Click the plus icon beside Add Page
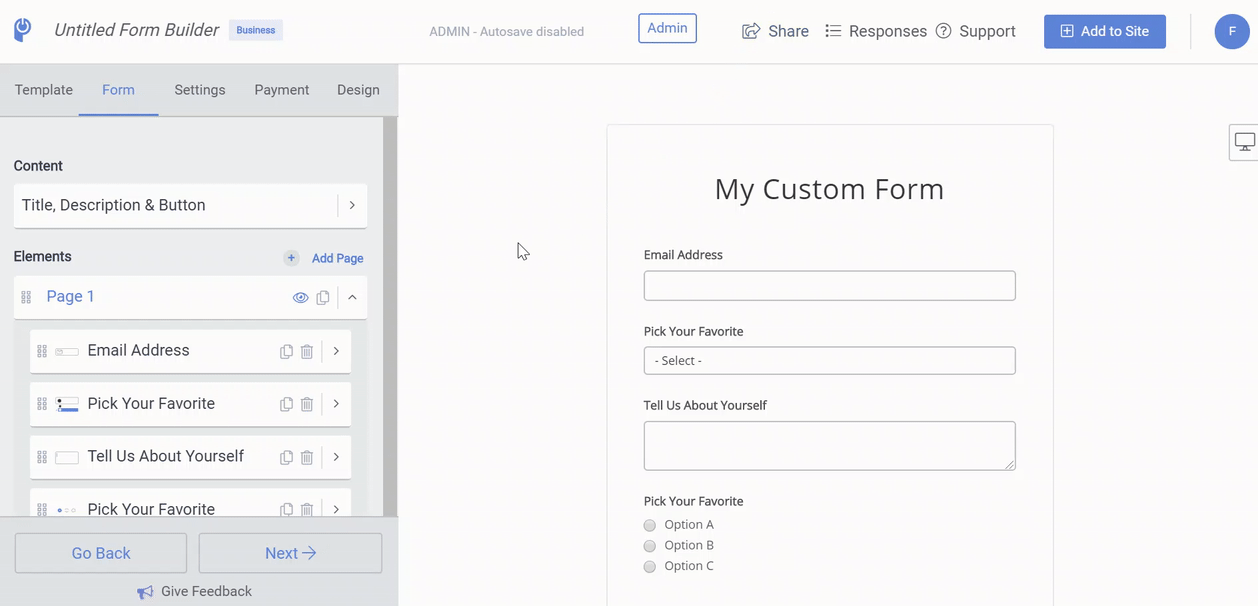The width and height of the screenshot is (1258, 606). point(291,258)
